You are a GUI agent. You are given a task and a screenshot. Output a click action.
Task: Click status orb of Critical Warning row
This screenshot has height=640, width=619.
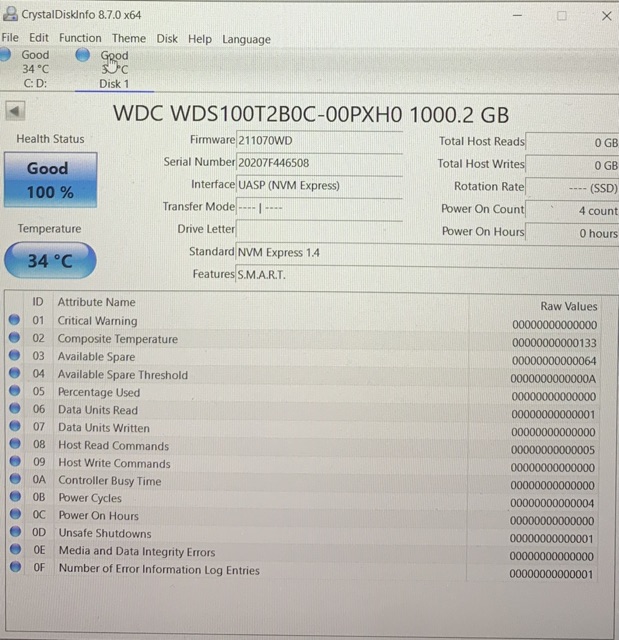[x=15, y=320]
